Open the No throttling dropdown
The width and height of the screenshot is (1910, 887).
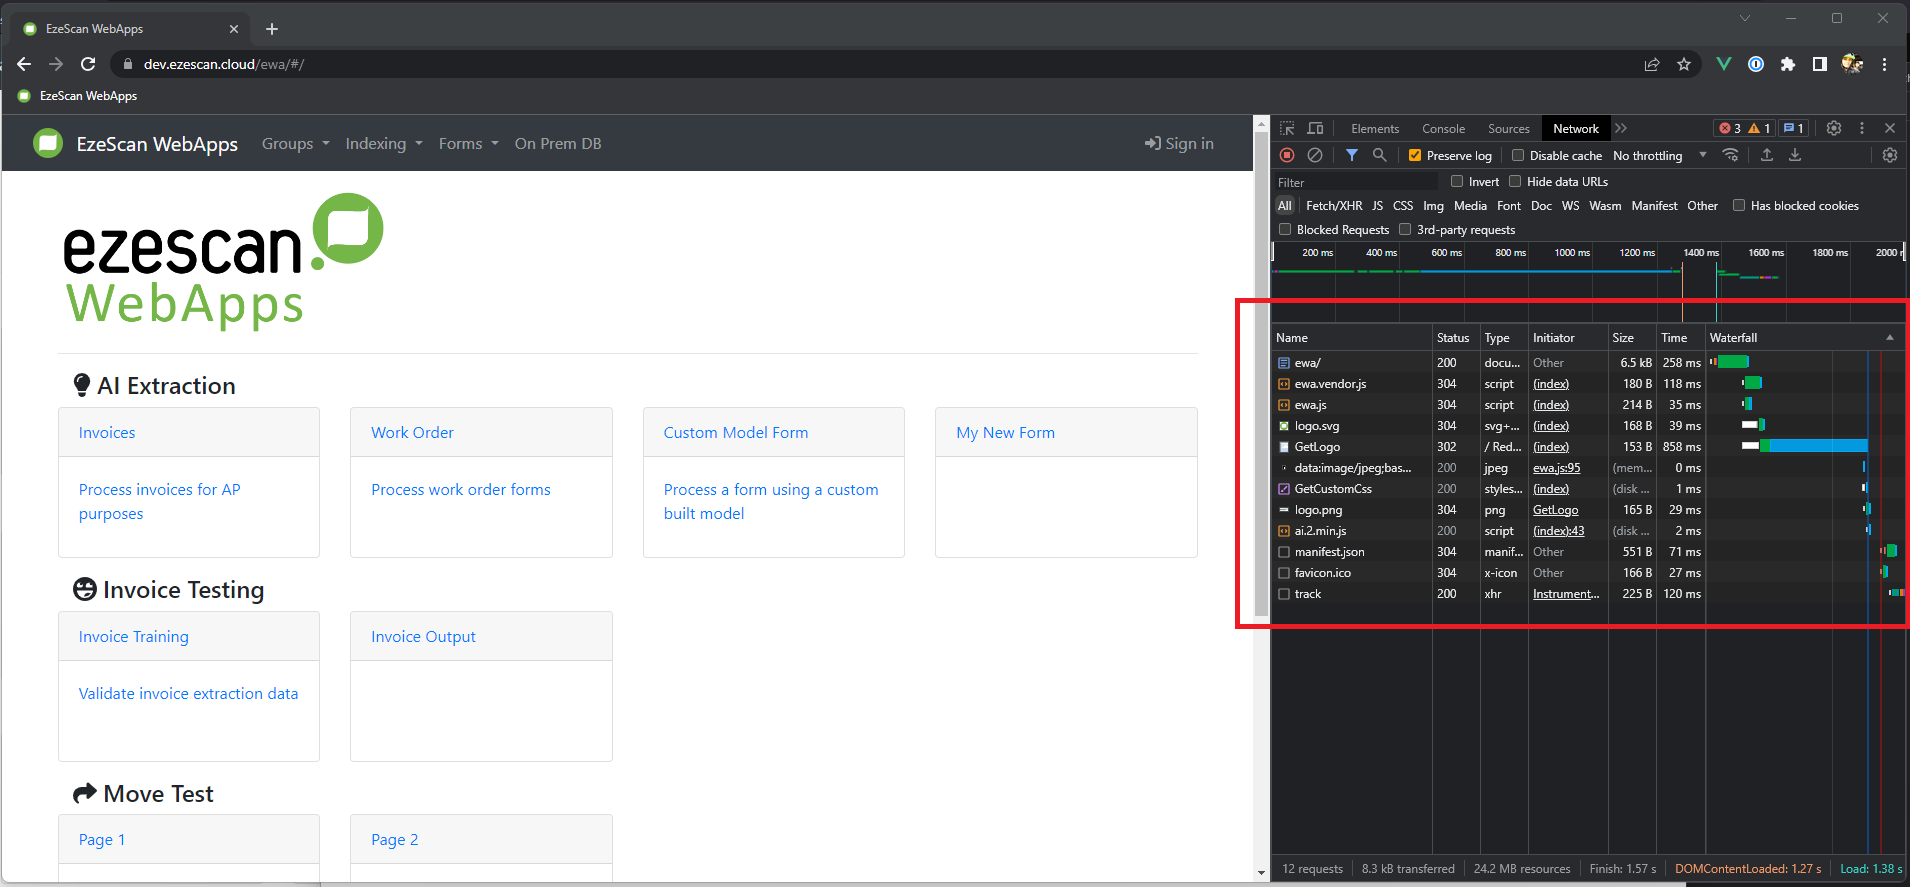[x=1659, y=155]
